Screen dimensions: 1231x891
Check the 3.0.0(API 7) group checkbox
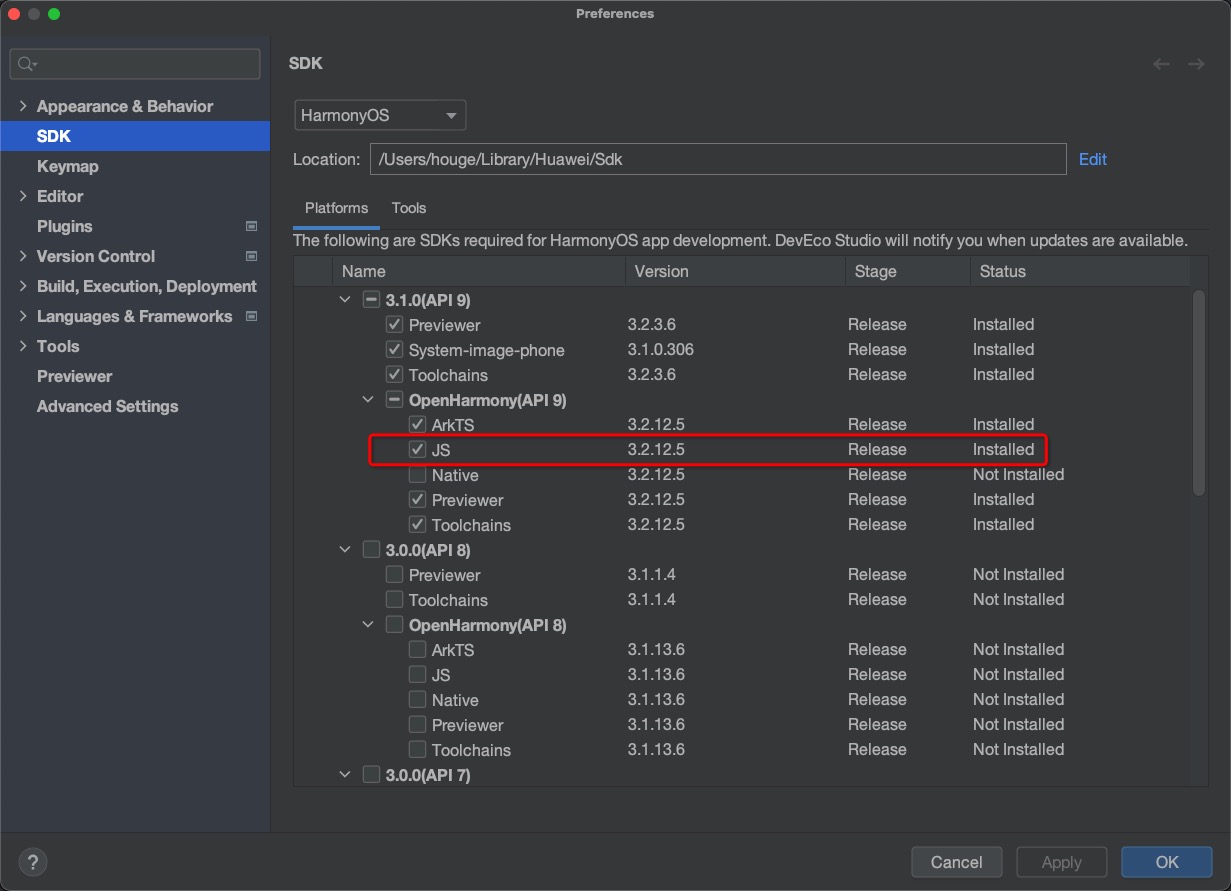click(x=371, y=775)
